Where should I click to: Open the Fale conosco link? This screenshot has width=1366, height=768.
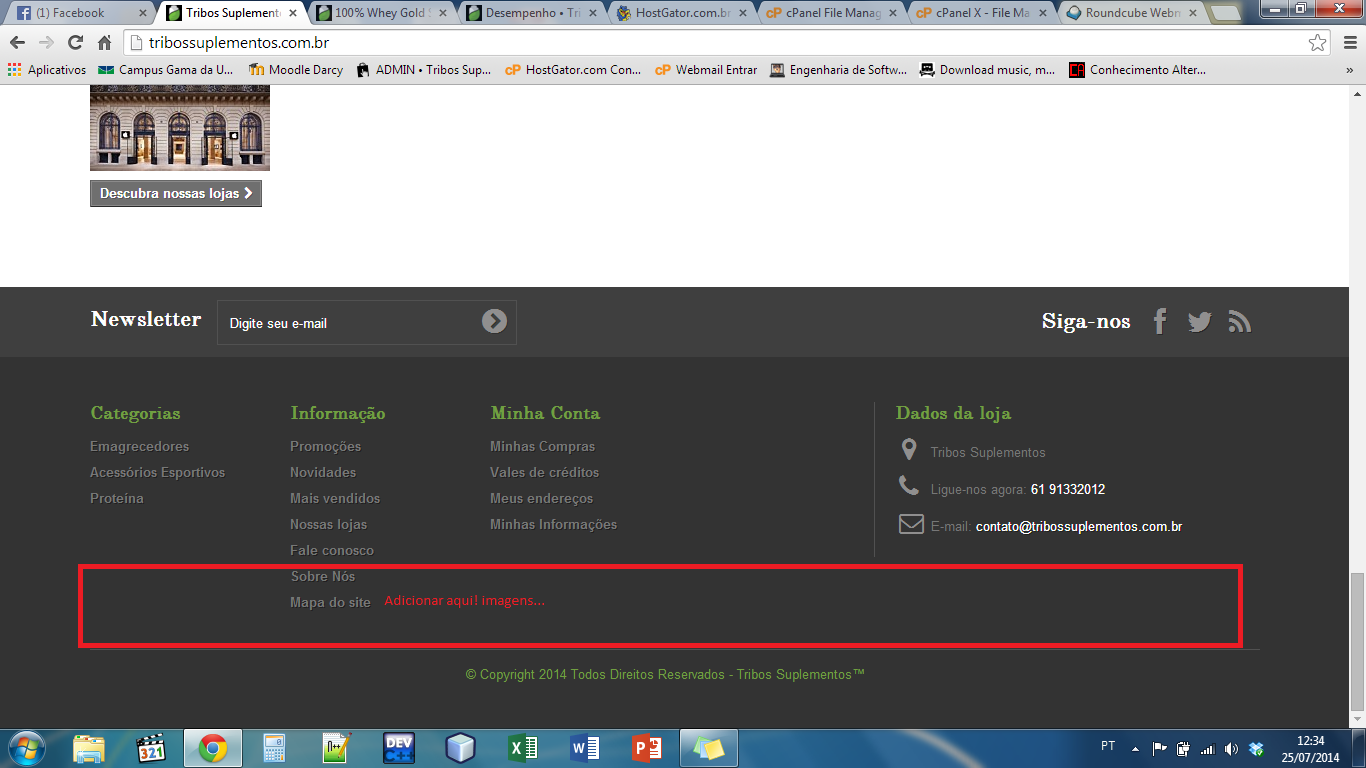(332, 550)
